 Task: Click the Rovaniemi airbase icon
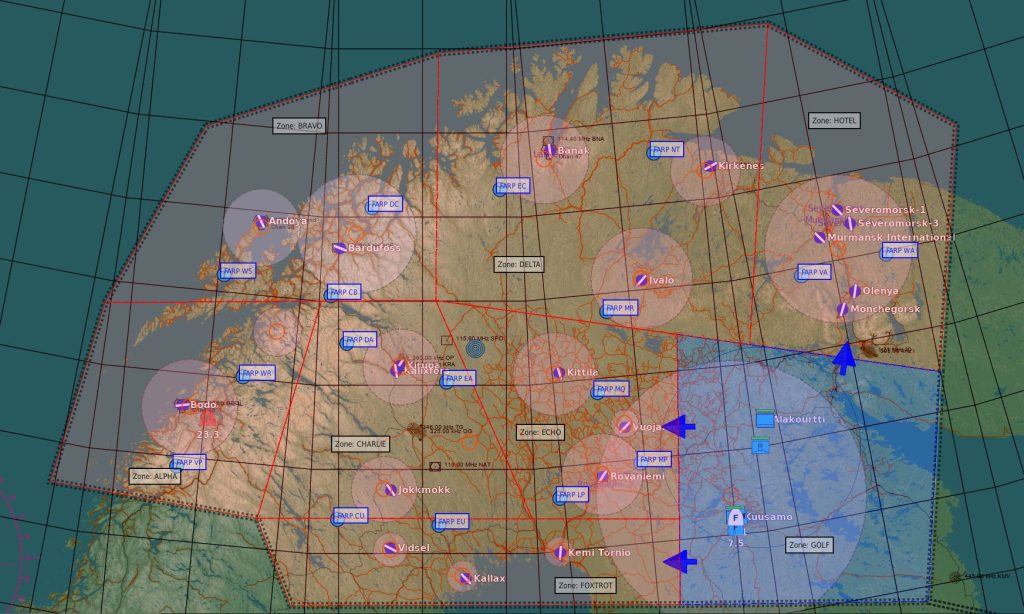click(x=602, y=476)
